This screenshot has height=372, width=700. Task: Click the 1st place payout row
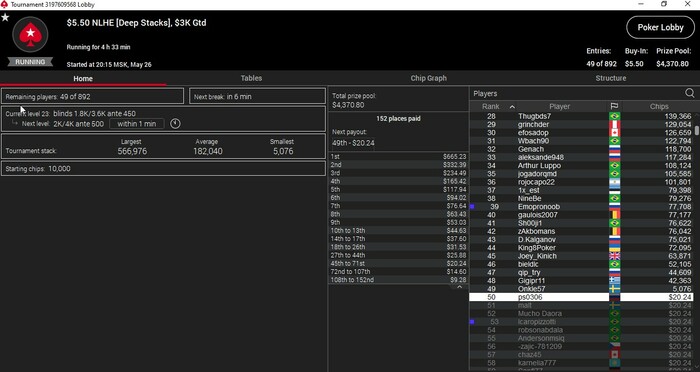[x=398, y=156]
